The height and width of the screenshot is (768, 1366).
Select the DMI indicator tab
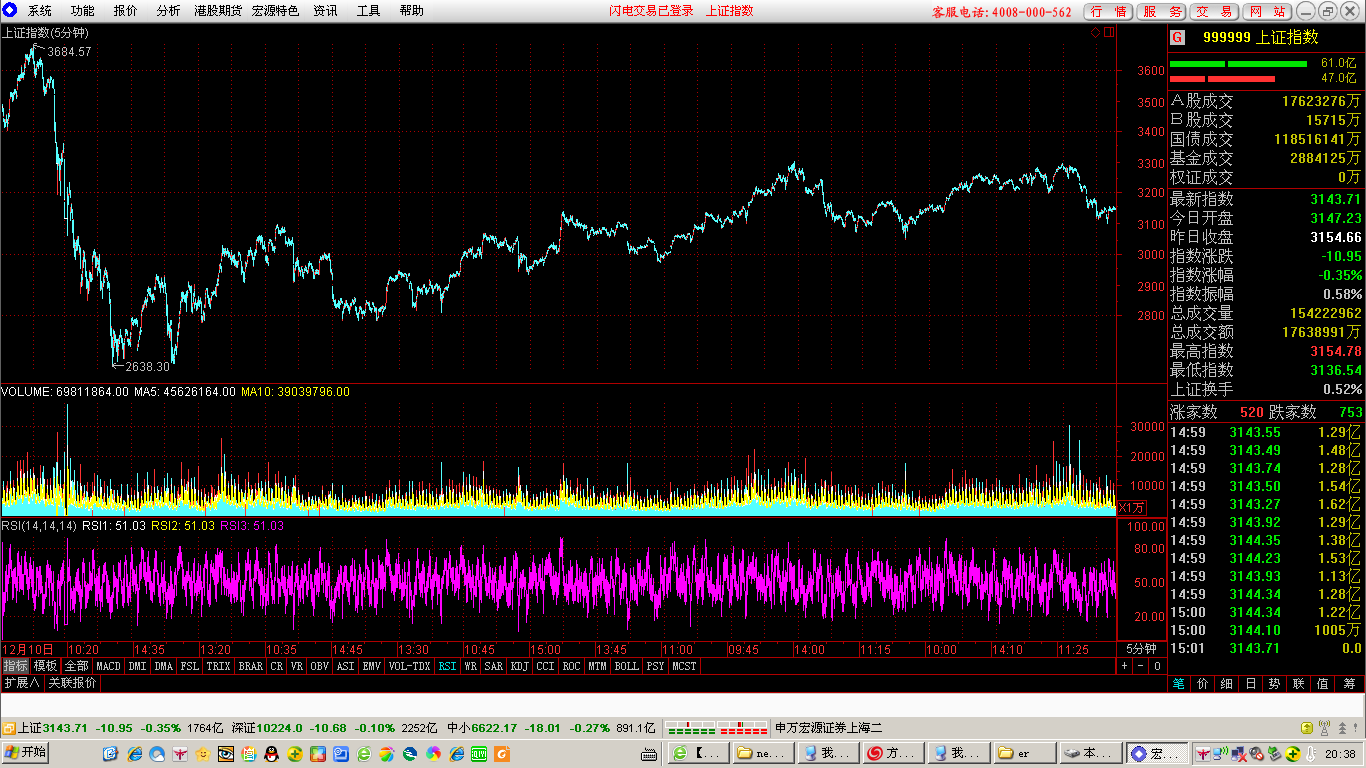(137, 666)
